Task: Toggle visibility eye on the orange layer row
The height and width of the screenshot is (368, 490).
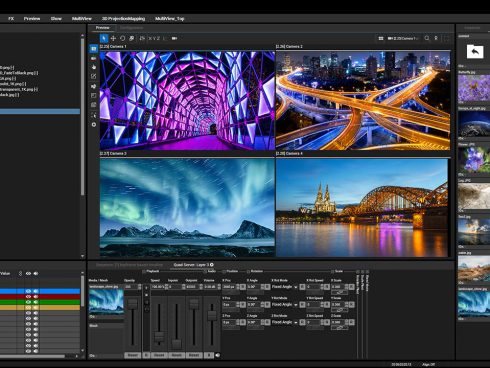Action: 28,307
